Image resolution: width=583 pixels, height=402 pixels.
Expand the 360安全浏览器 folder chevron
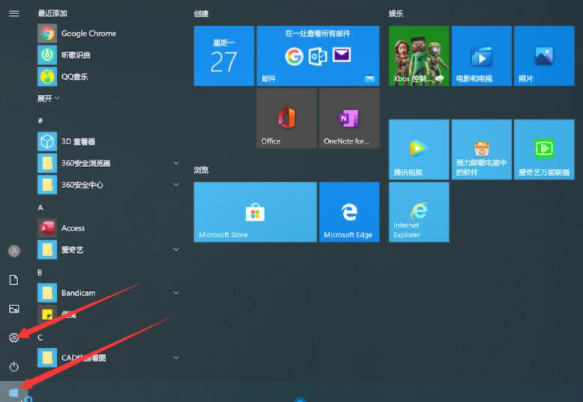pos(176,163)
